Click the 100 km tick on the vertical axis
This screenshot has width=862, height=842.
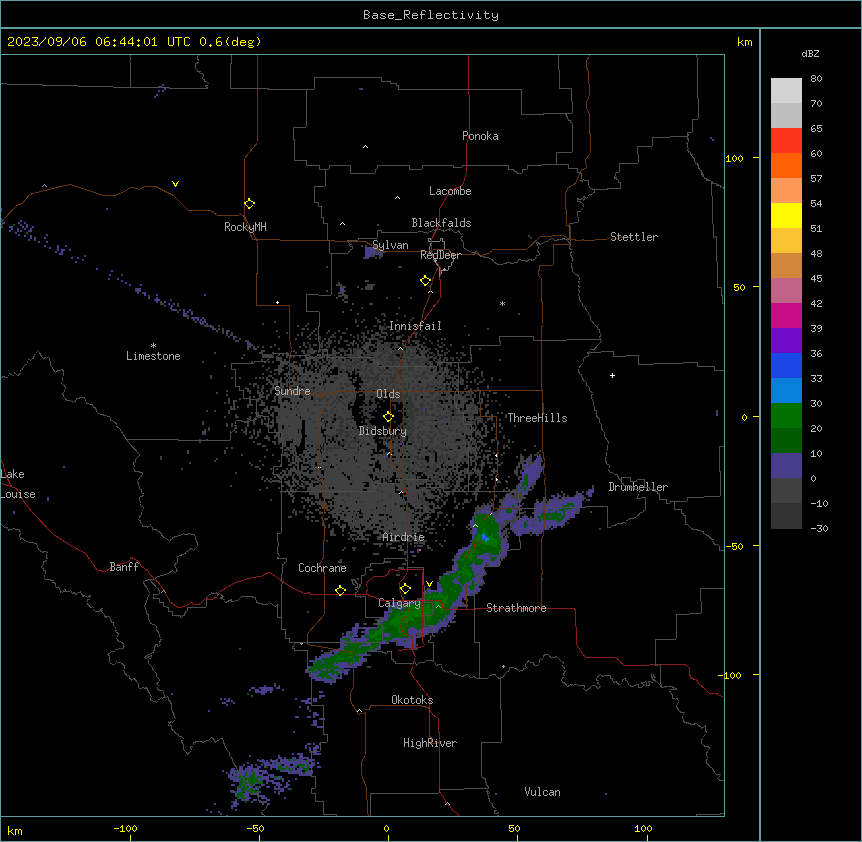pos(734,158)
